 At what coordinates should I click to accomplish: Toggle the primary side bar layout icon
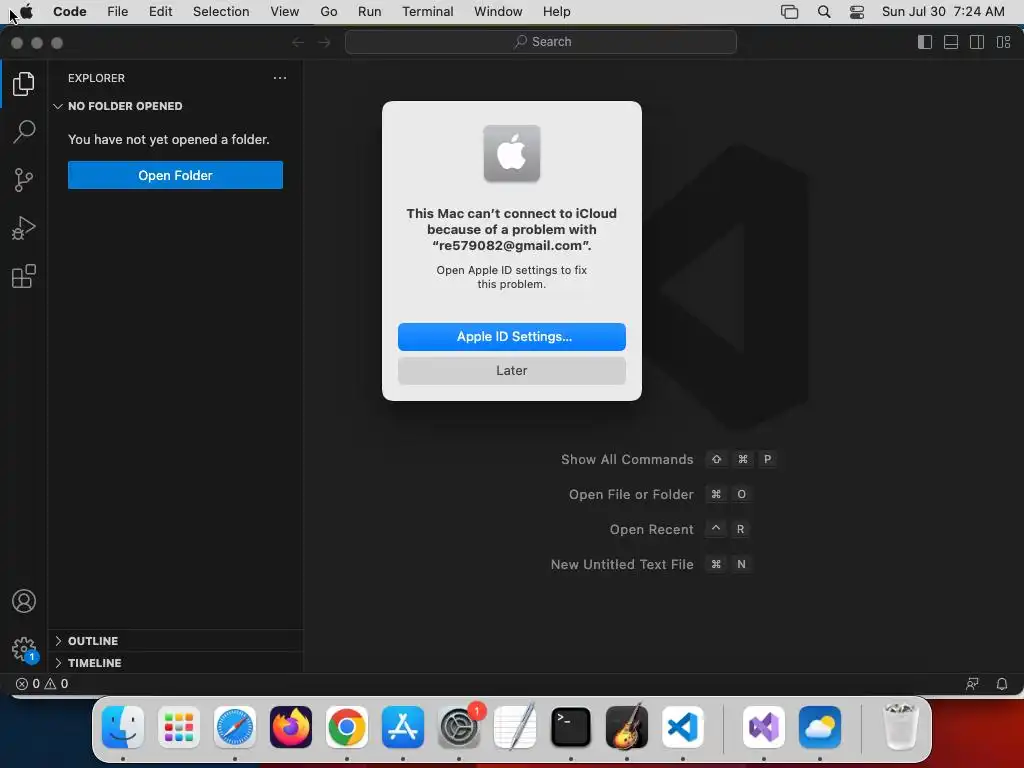coord(925,42)
